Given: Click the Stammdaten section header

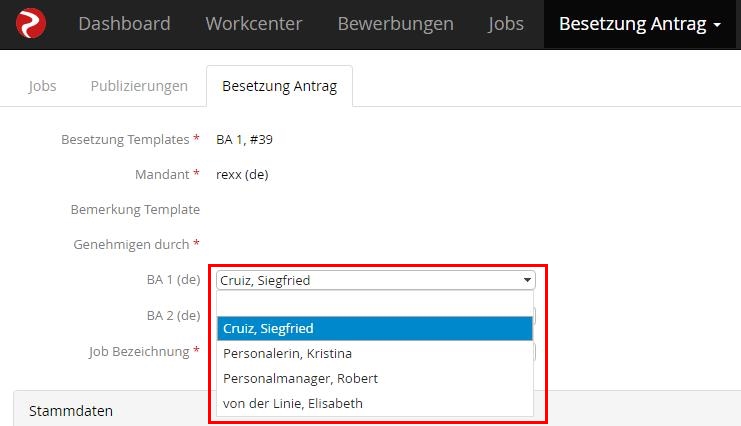Looking at the screenshot, I should (71, 410).
